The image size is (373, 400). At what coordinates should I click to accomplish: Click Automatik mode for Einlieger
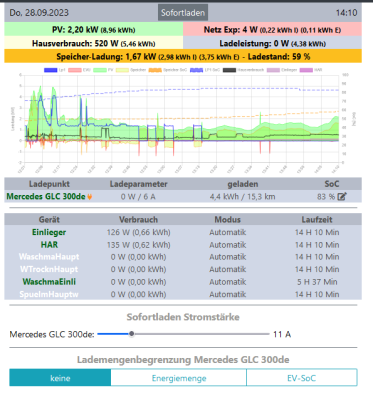tap(228, 232)
